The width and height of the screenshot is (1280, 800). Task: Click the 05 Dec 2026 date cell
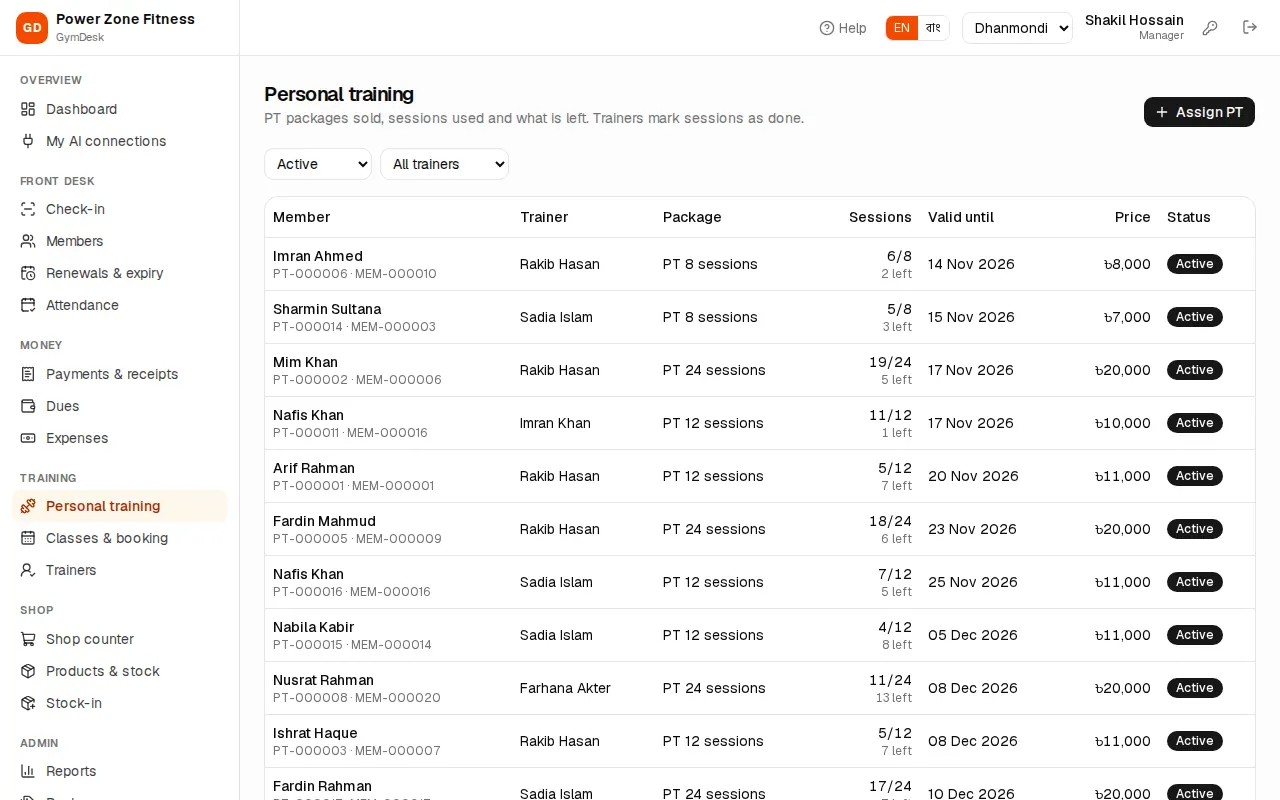coord(973,635)
